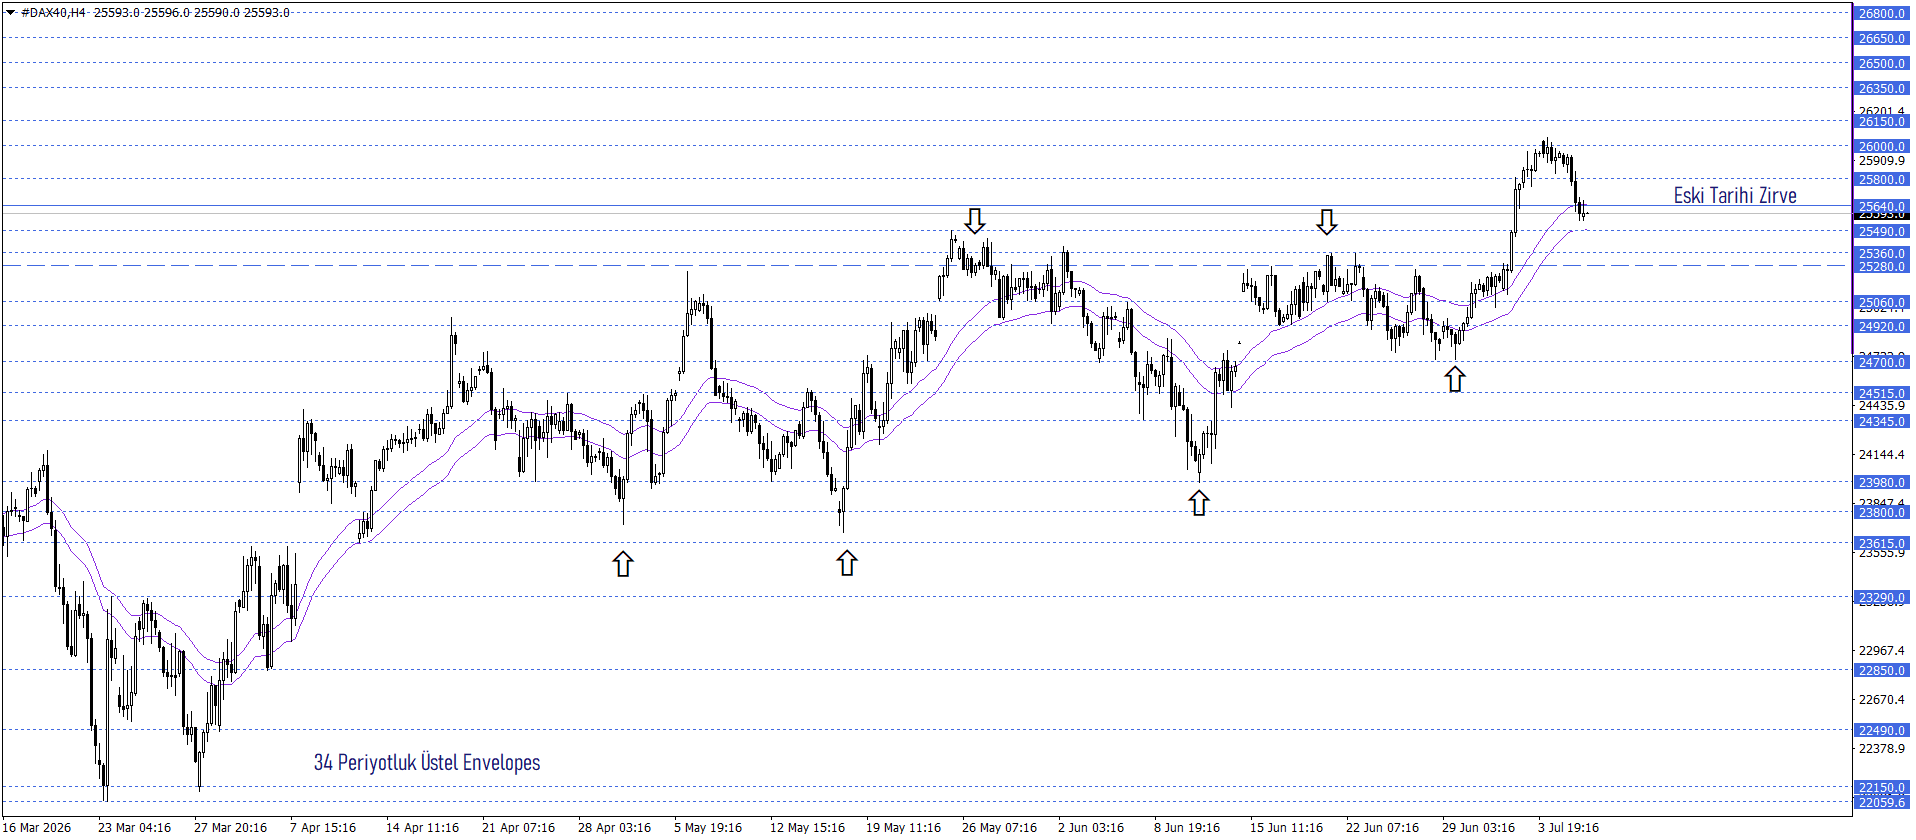Select the #DAX40,H4 chart title text
The height and width of the screenshot is (840, 1916).
(x=53, y=13)
